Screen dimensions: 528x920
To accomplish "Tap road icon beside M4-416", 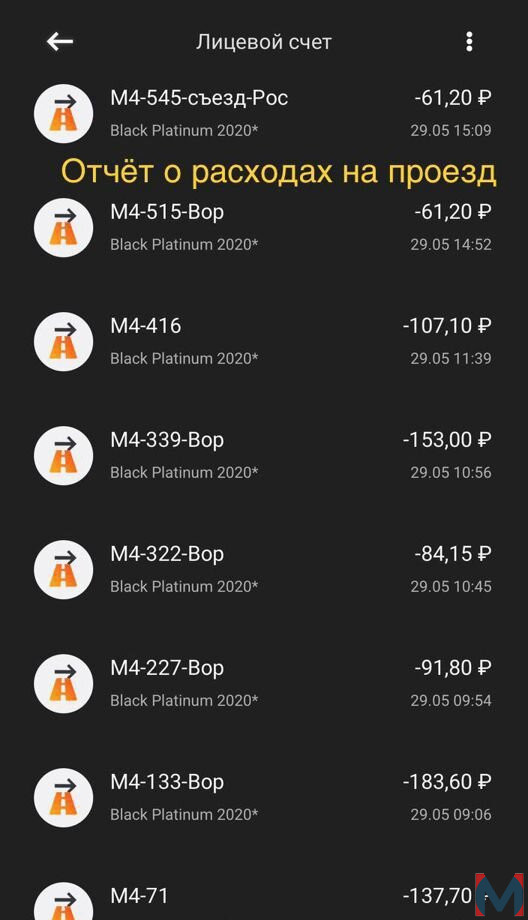I will click(63, 341).
